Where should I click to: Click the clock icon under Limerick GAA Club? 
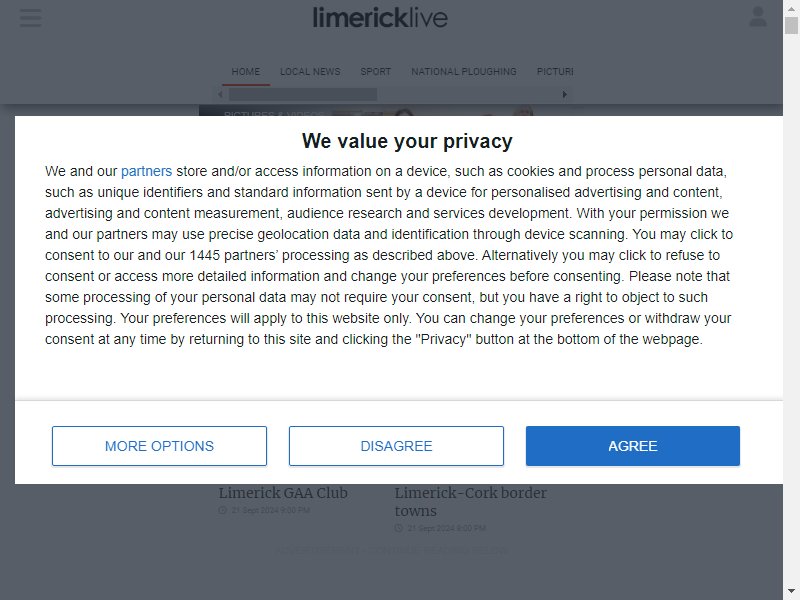222,510
